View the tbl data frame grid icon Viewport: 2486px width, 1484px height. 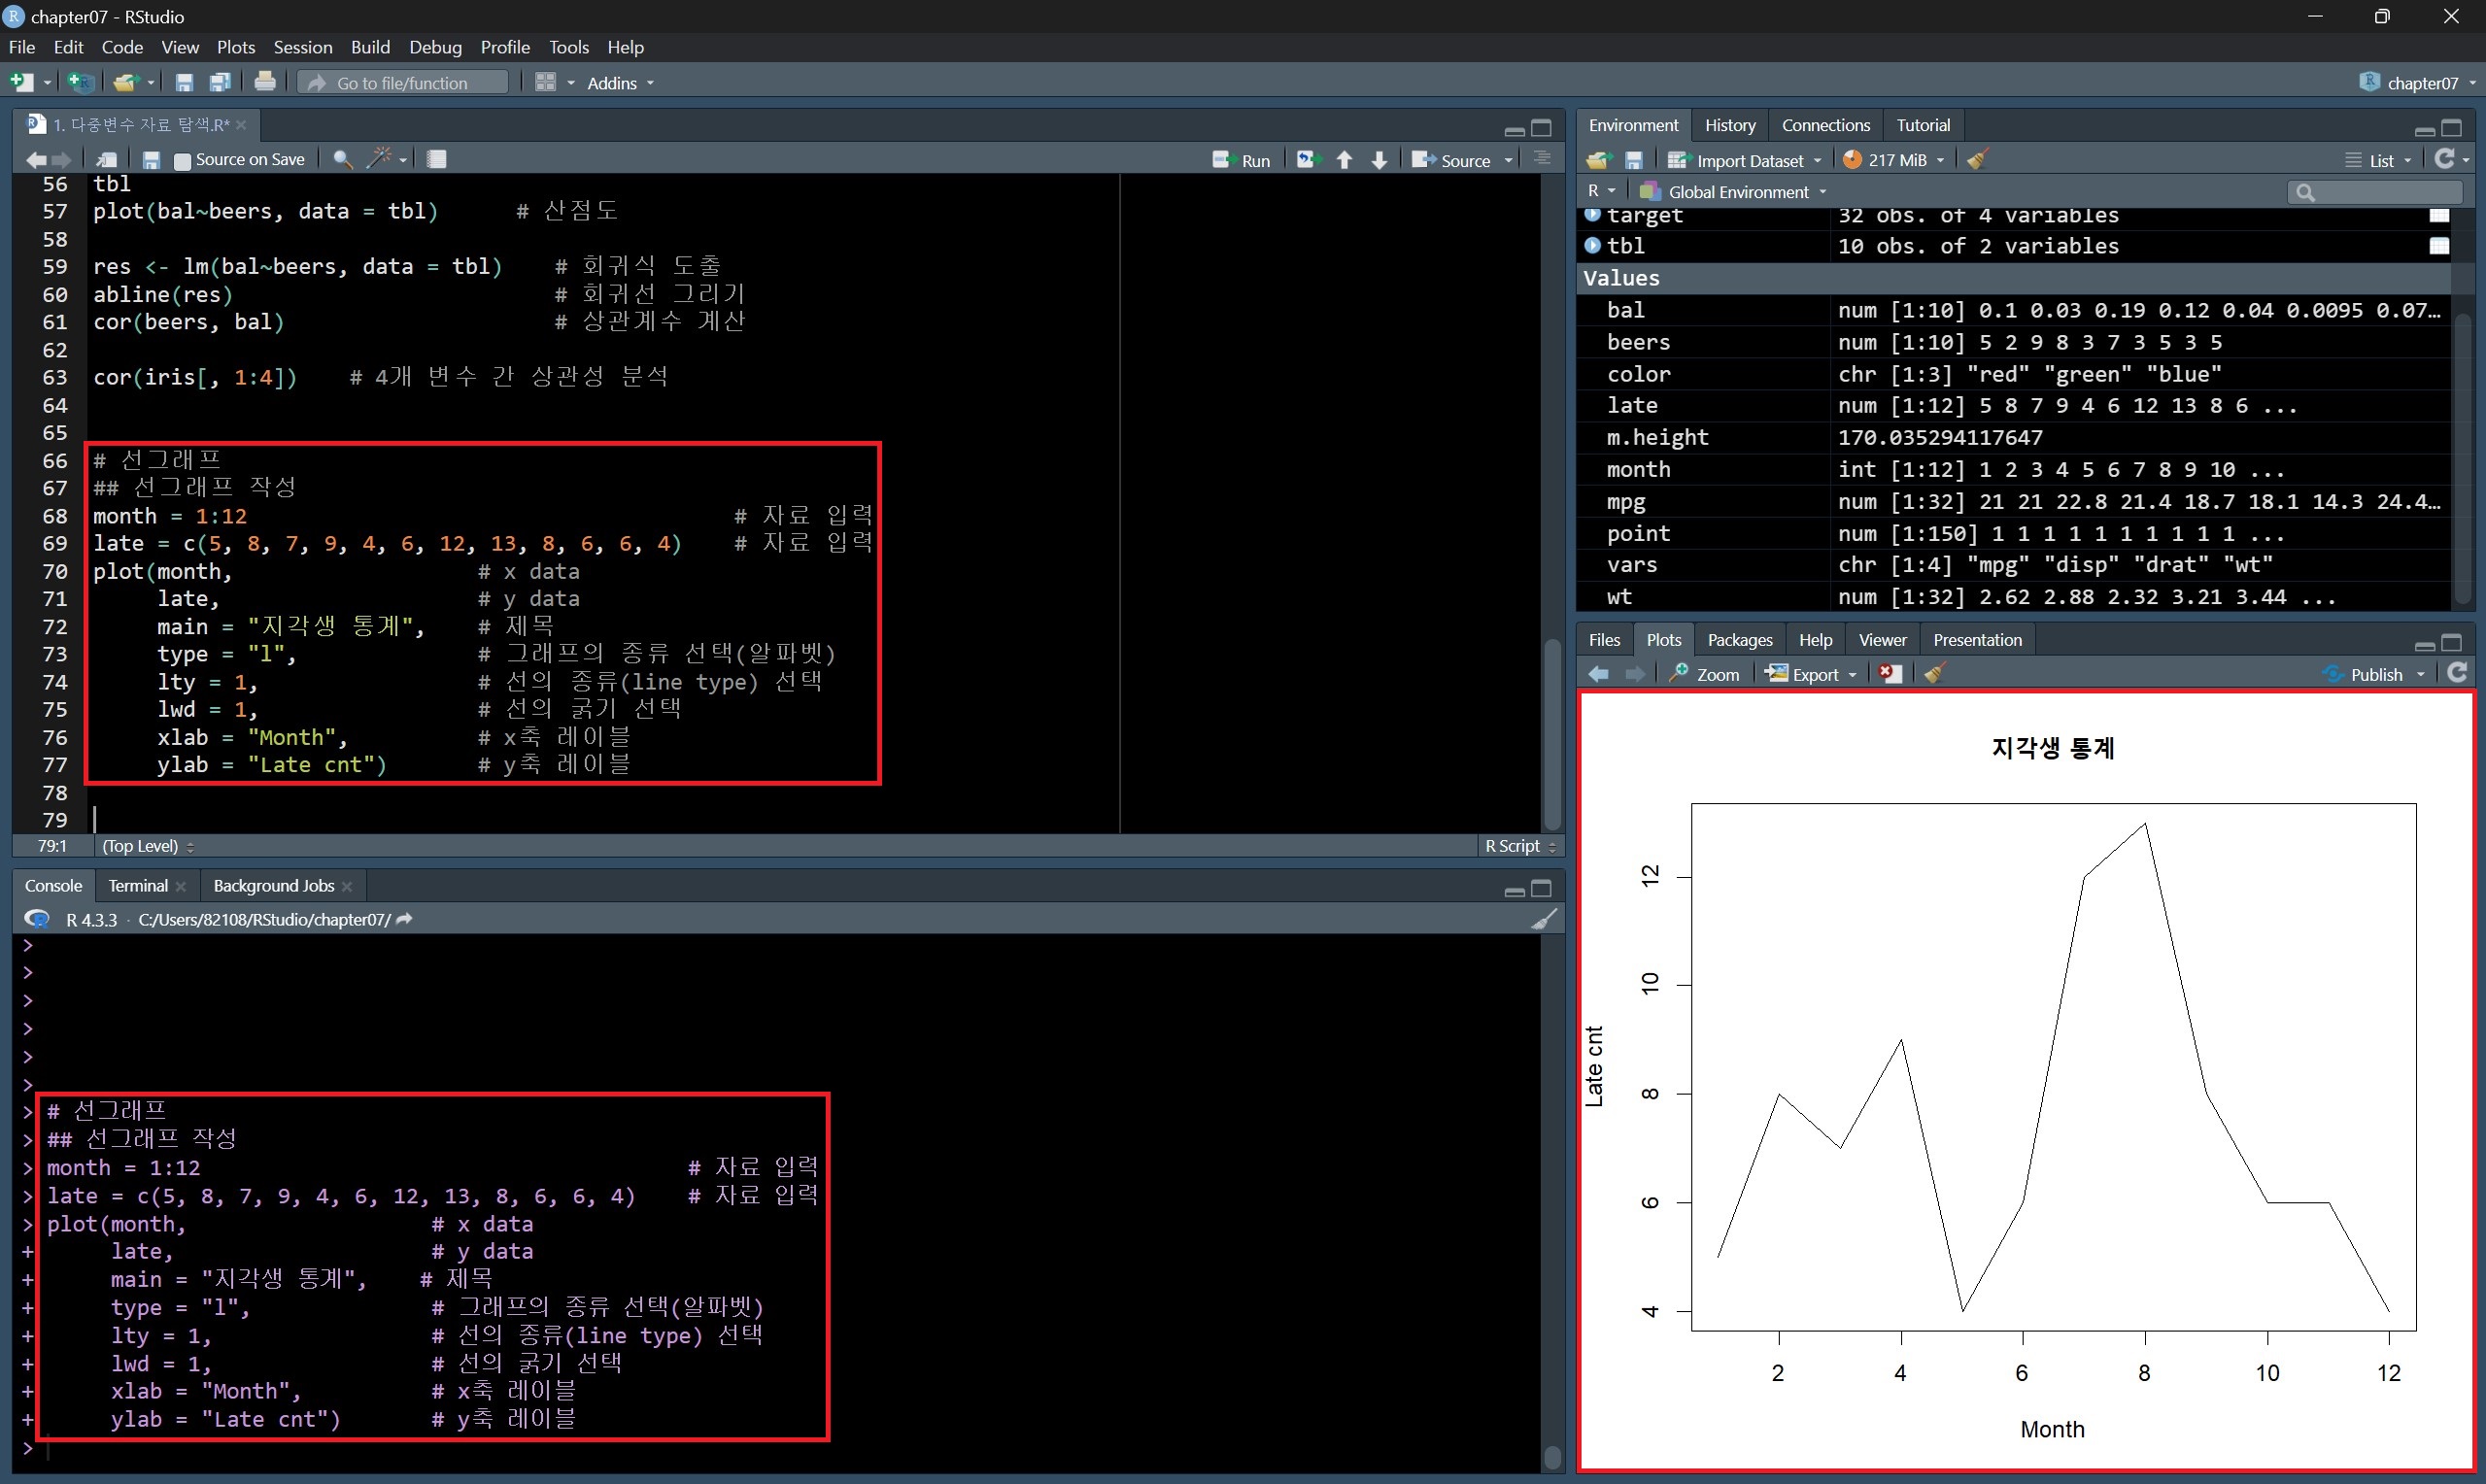pyautogui.click(x=2439, y=246)
